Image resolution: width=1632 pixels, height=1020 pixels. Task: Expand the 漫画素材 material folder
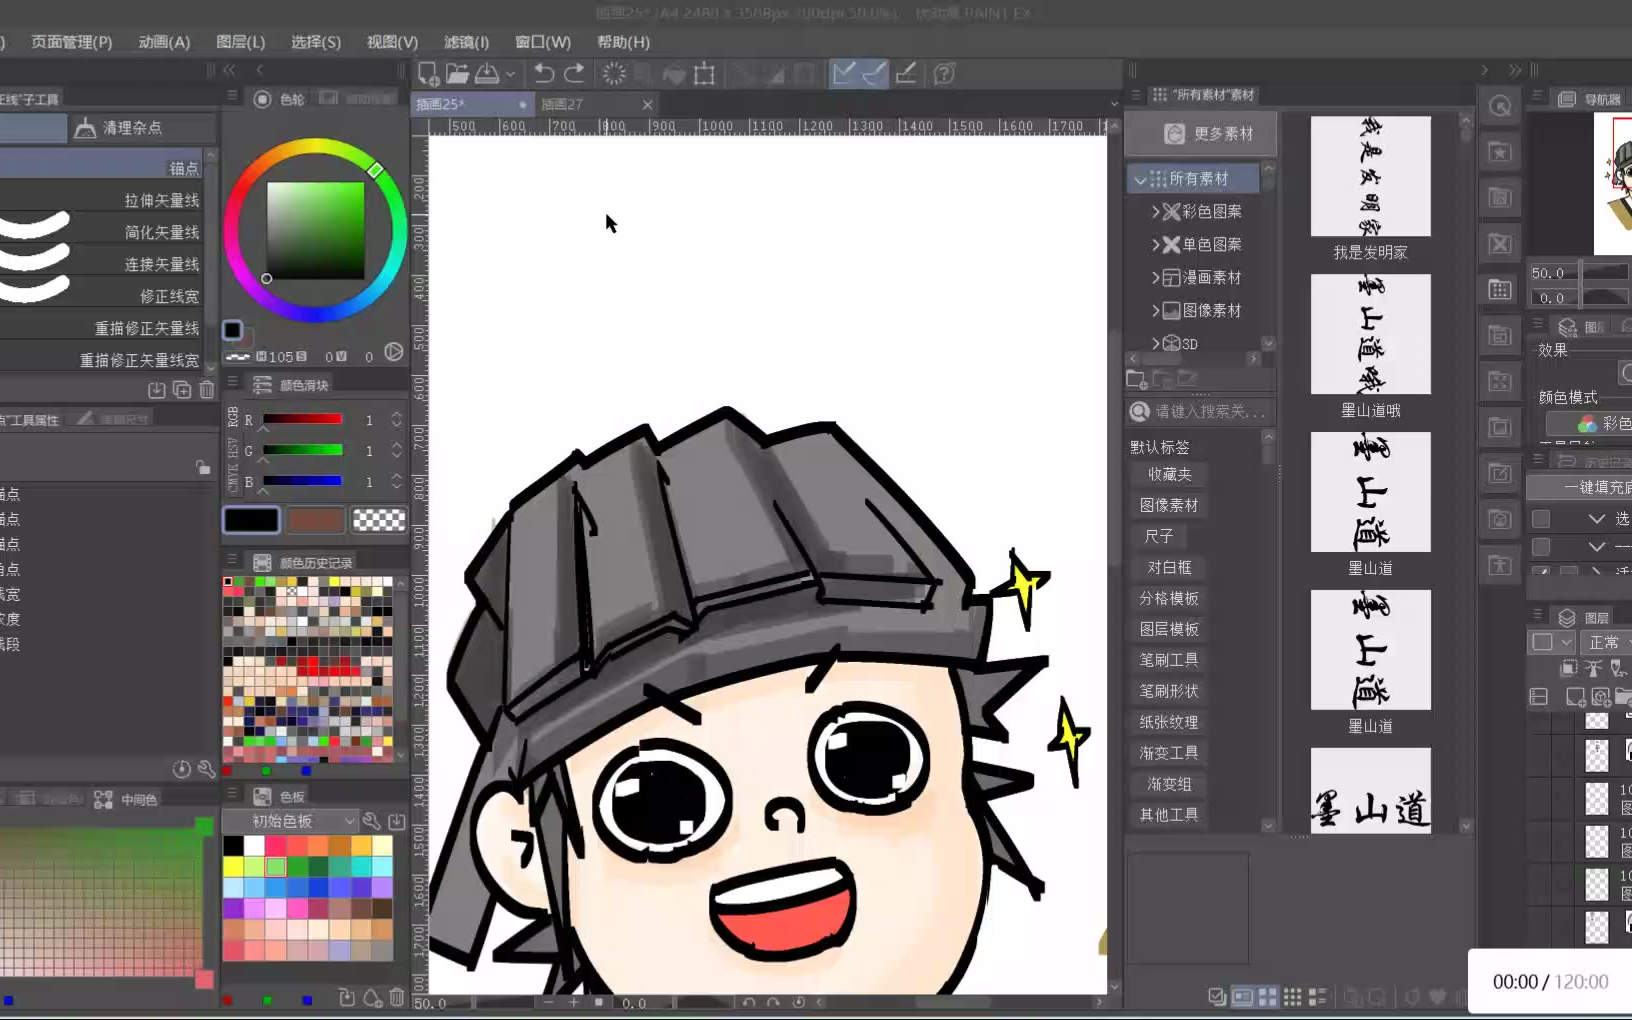(1155, 278)
